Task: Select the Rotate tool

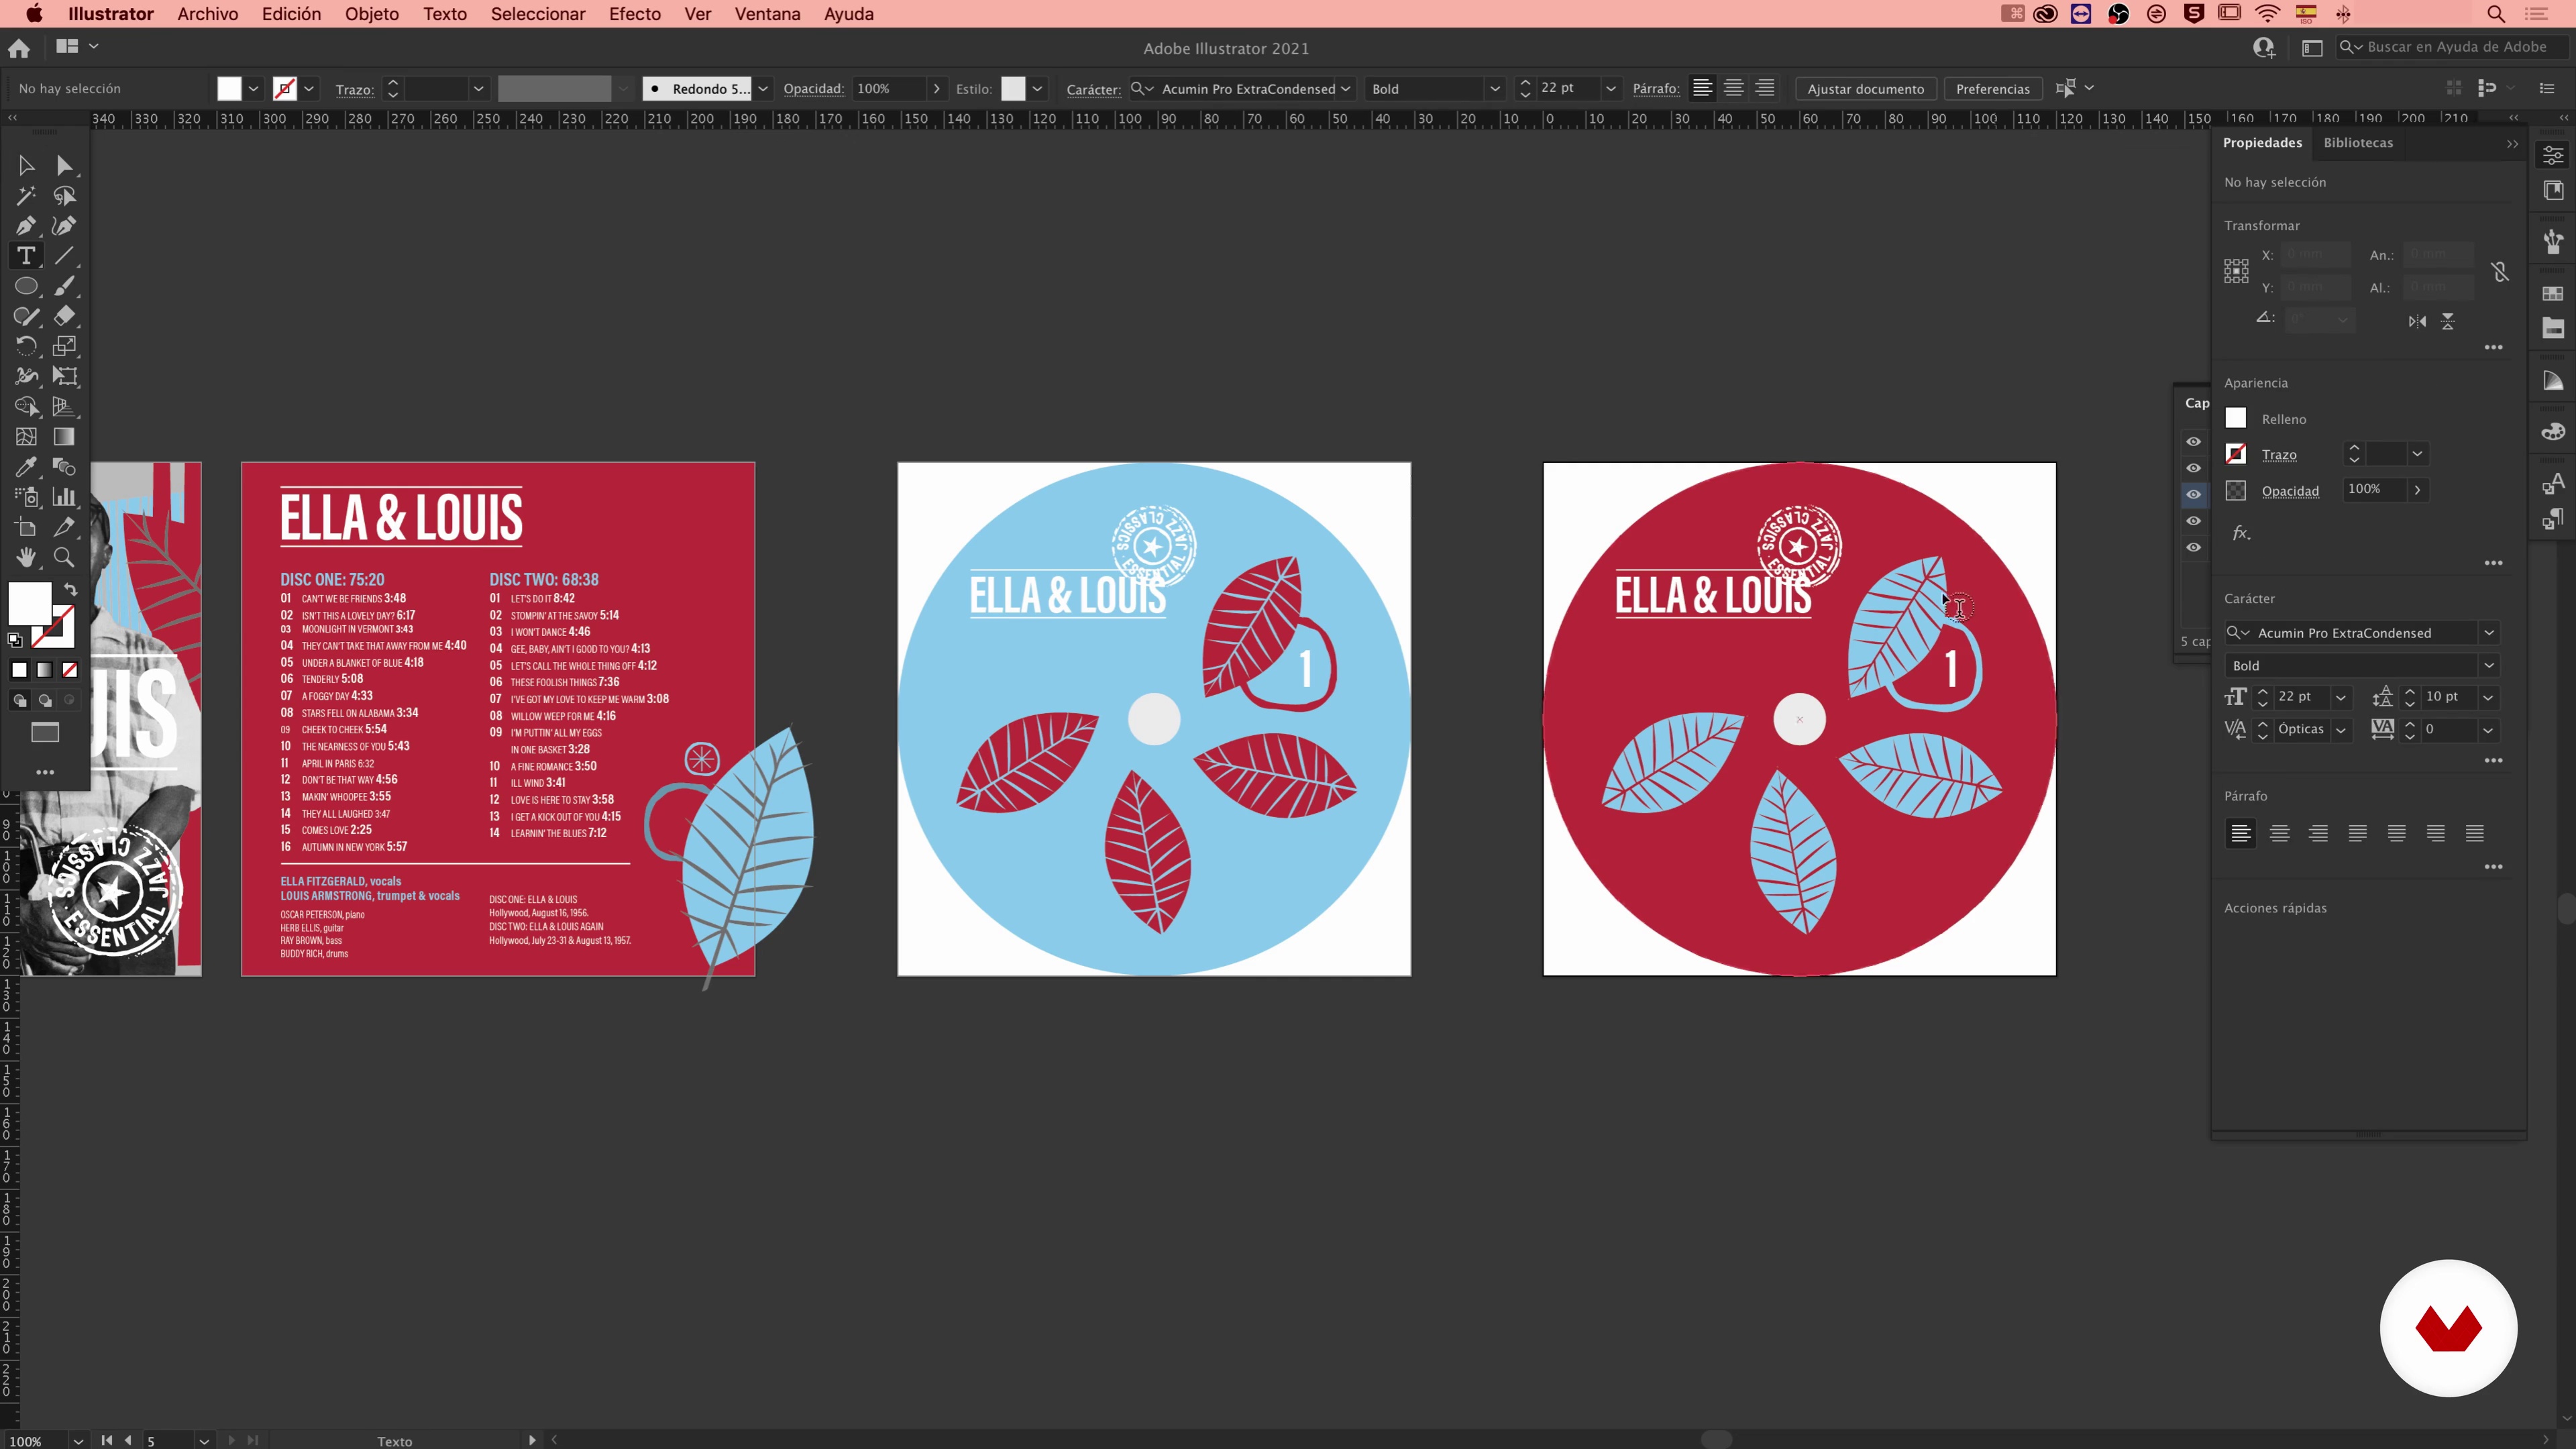Action: point(26,346)
